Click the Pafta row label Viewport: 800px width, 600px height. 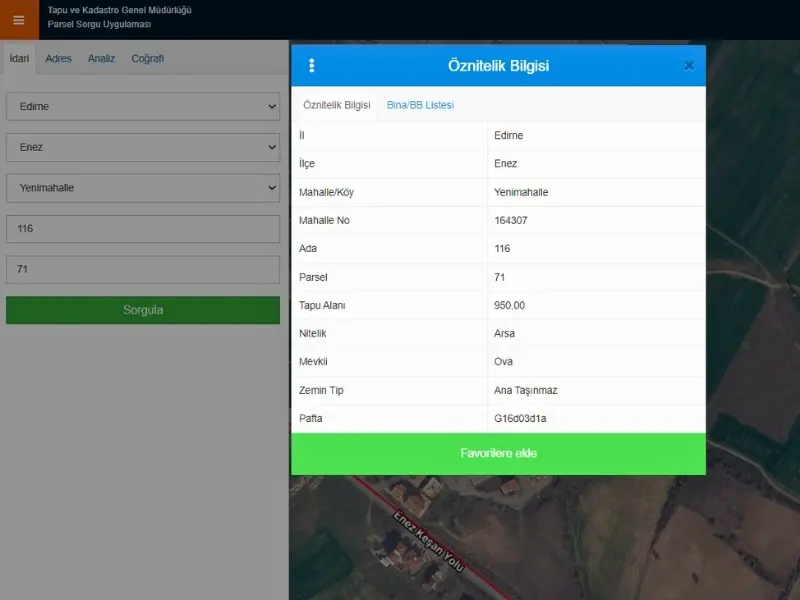310,418
